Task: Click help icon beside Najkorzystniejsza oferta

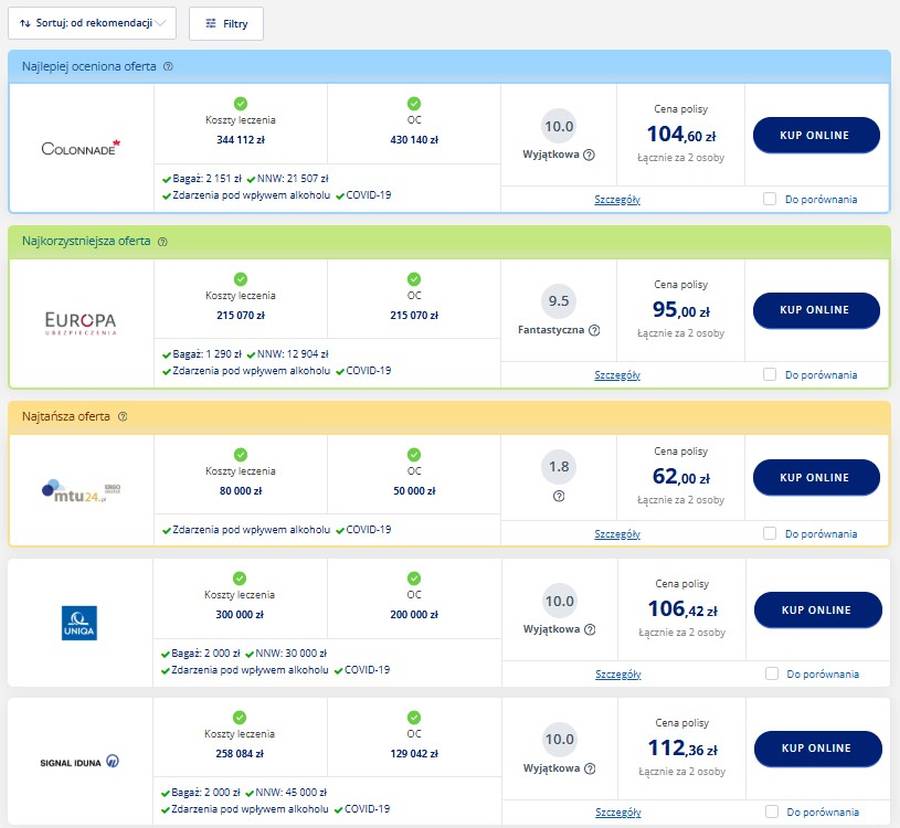Action: tap(162, 242)
